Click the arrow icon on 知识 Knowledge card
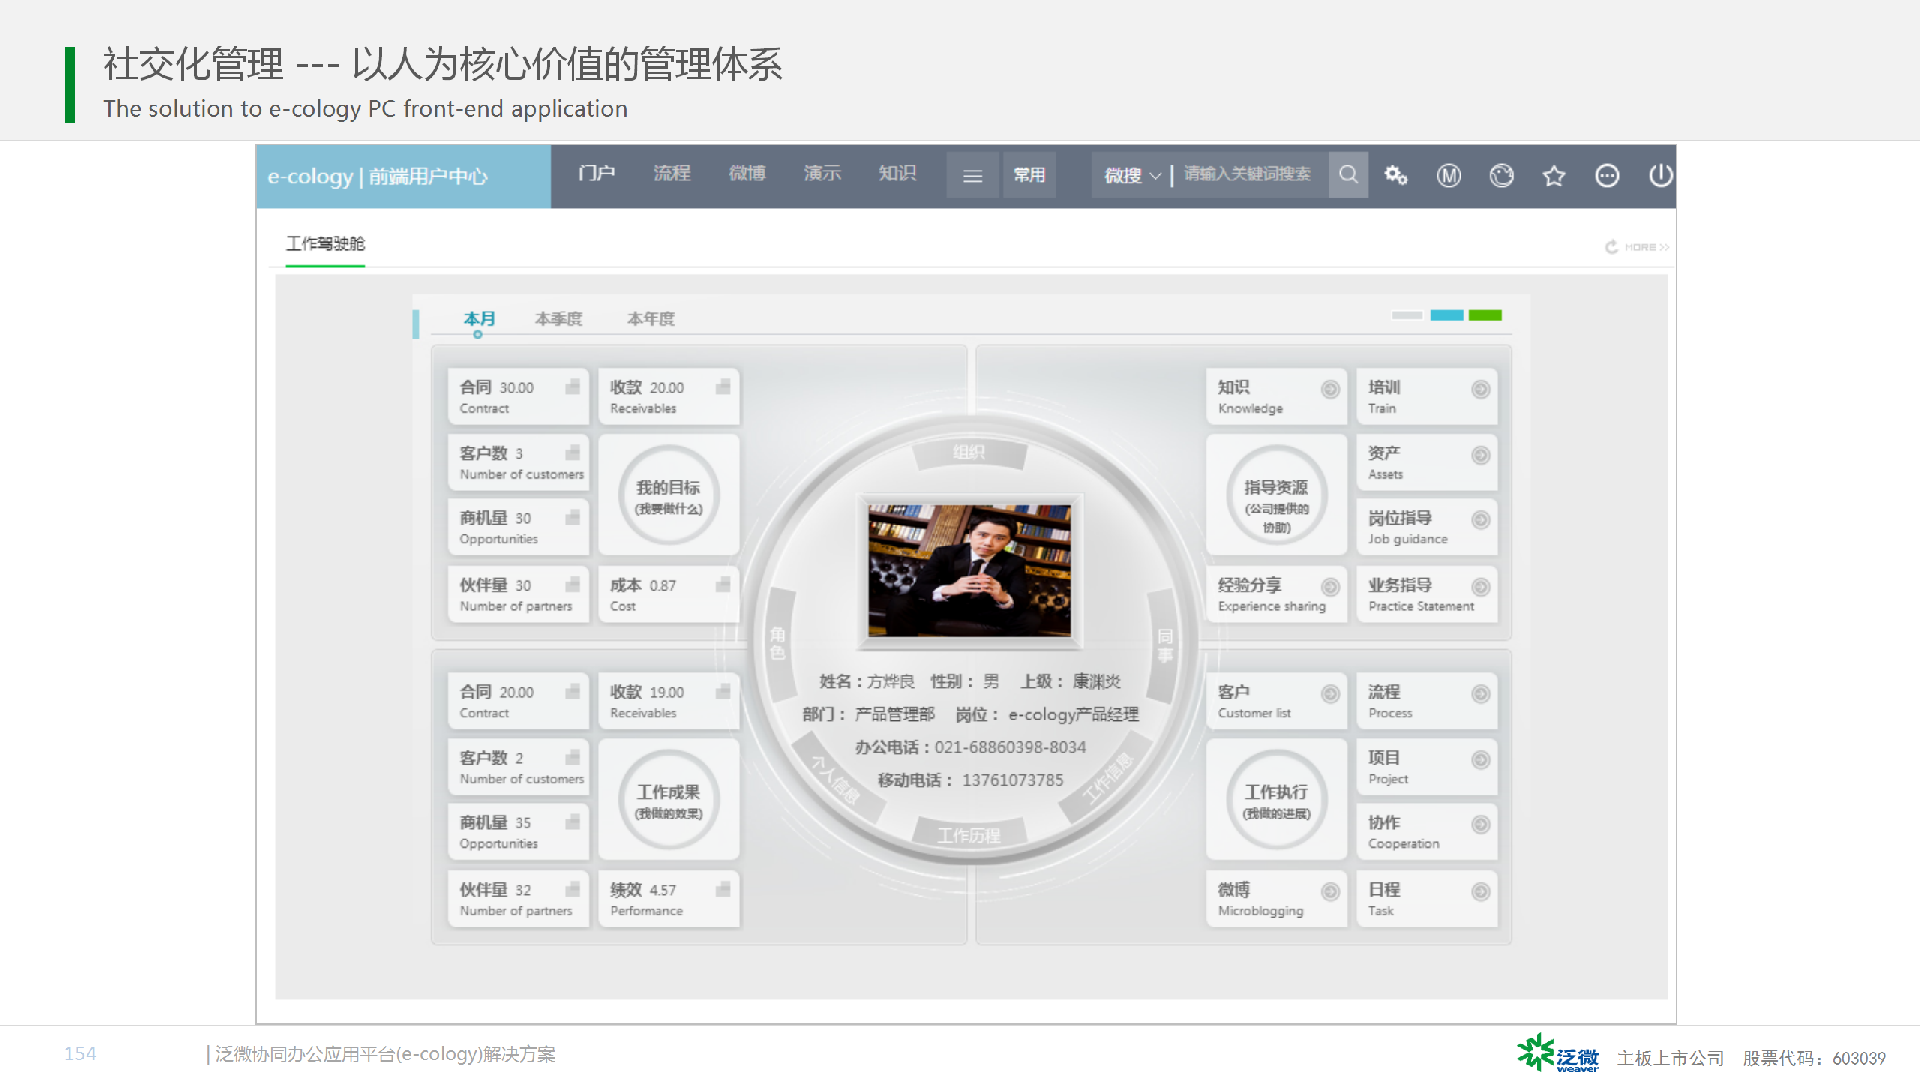This screenshot has width=1920, height=1080. coord(1330,389)
